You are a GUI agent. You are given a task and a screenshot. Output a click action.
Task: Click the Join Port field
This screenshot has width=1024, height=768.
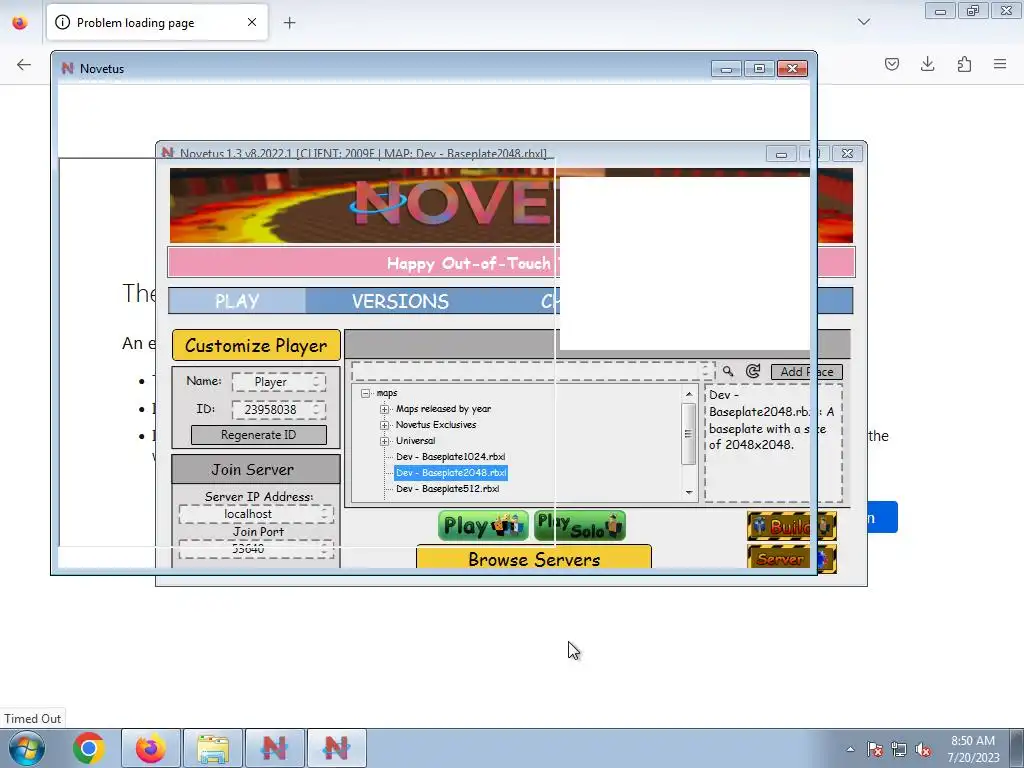click(x=256, y=549)
